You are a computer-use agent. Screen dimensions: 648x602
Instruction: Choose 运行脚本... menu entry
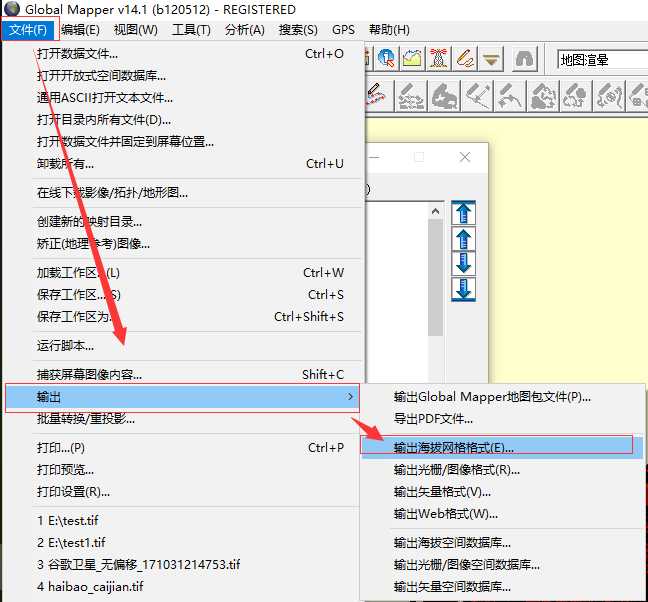184,345
